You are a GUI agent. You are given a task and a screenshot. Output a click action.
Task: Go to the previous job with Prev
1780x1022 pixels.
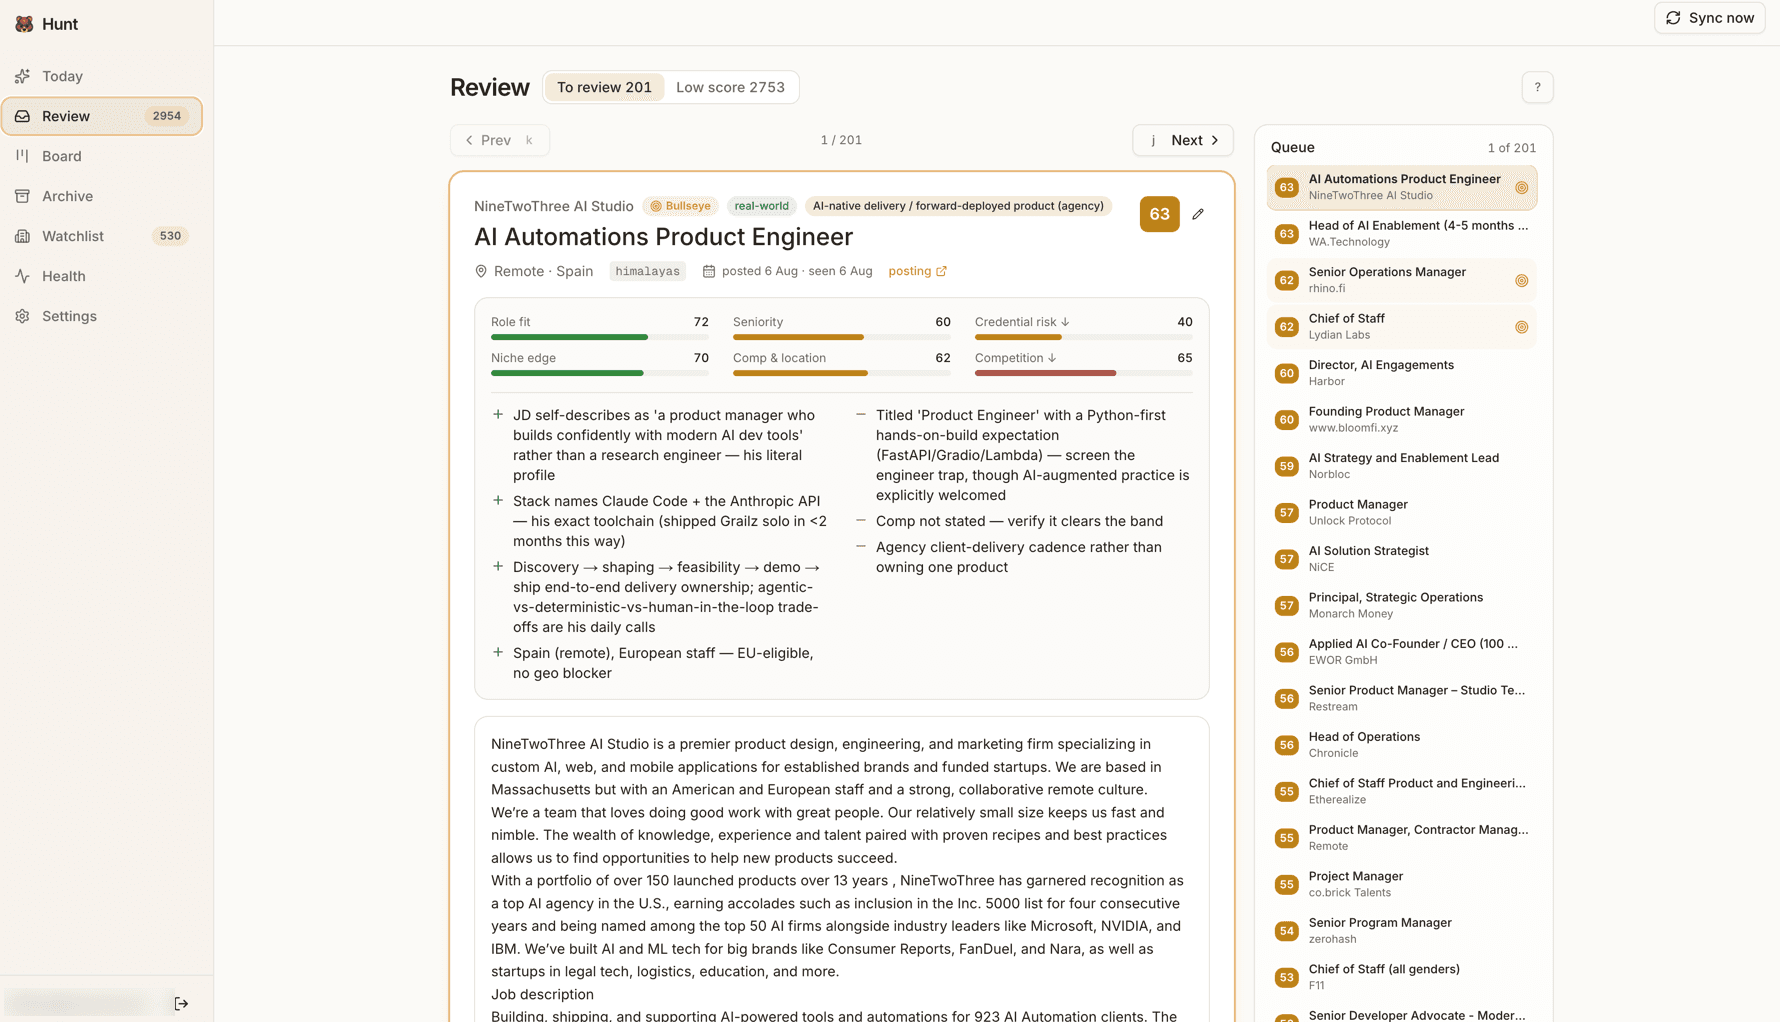[x=499, y=140]
